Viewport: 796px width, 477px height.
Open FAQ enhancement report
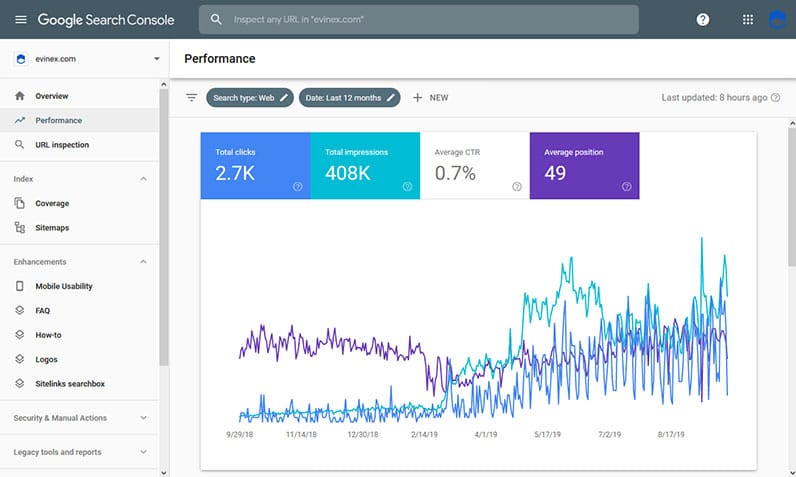click(79, 311)
